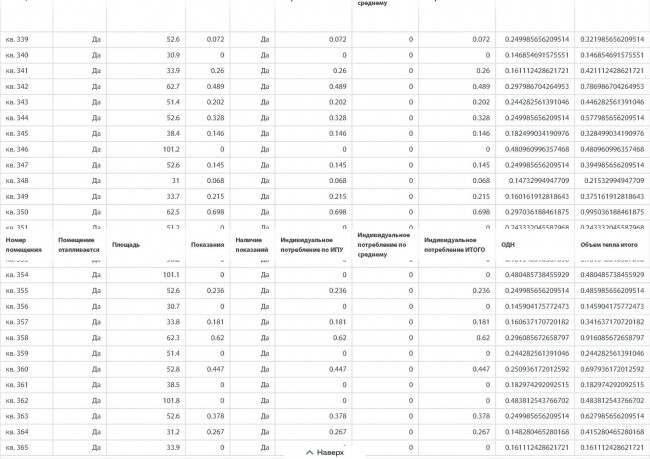Click the total value 0.321985656209514

pos(612,39)
